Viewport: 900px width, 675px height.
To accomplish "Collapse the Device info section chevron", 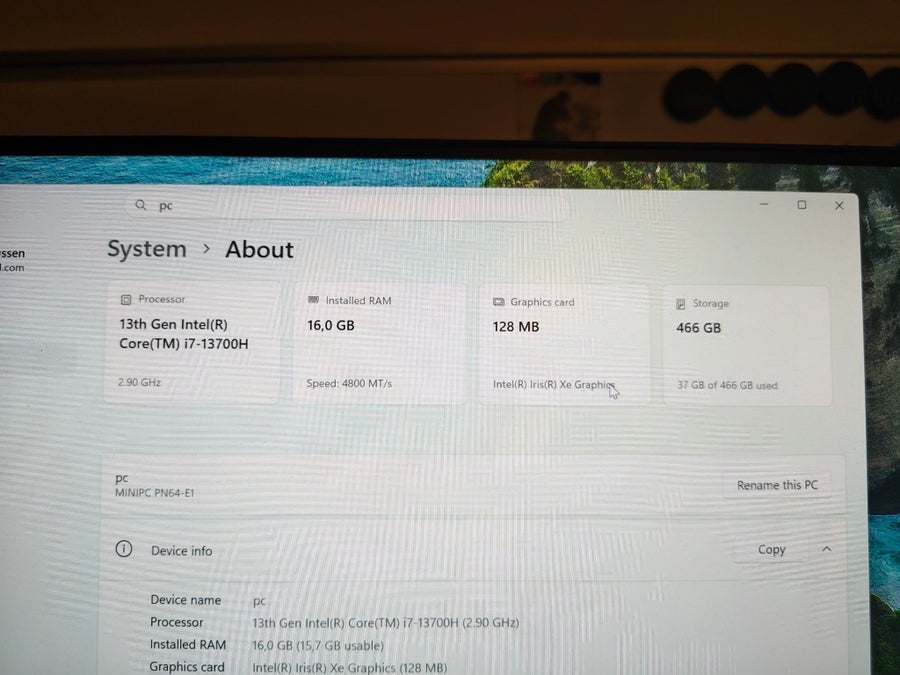I will point(827,549).
